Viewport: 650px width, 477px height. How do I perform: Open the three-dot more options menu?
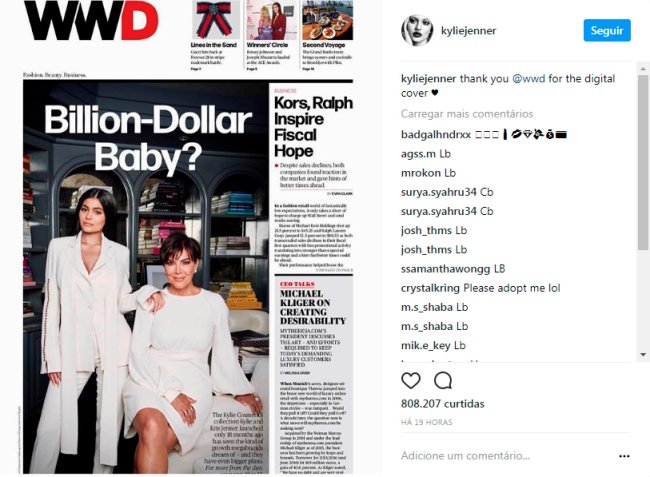tap(624, 456)
